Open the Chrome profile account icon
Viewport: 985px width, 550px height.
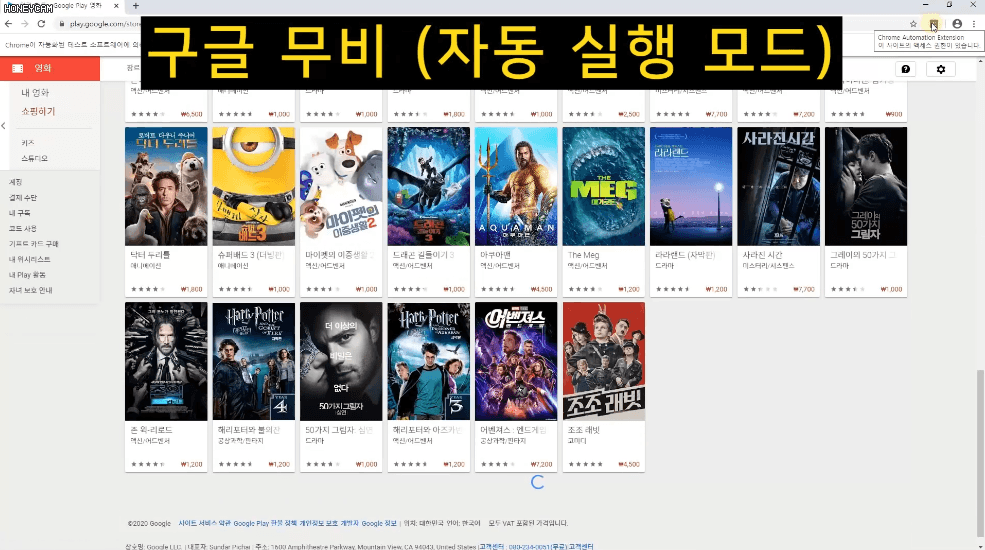[957, 24]
